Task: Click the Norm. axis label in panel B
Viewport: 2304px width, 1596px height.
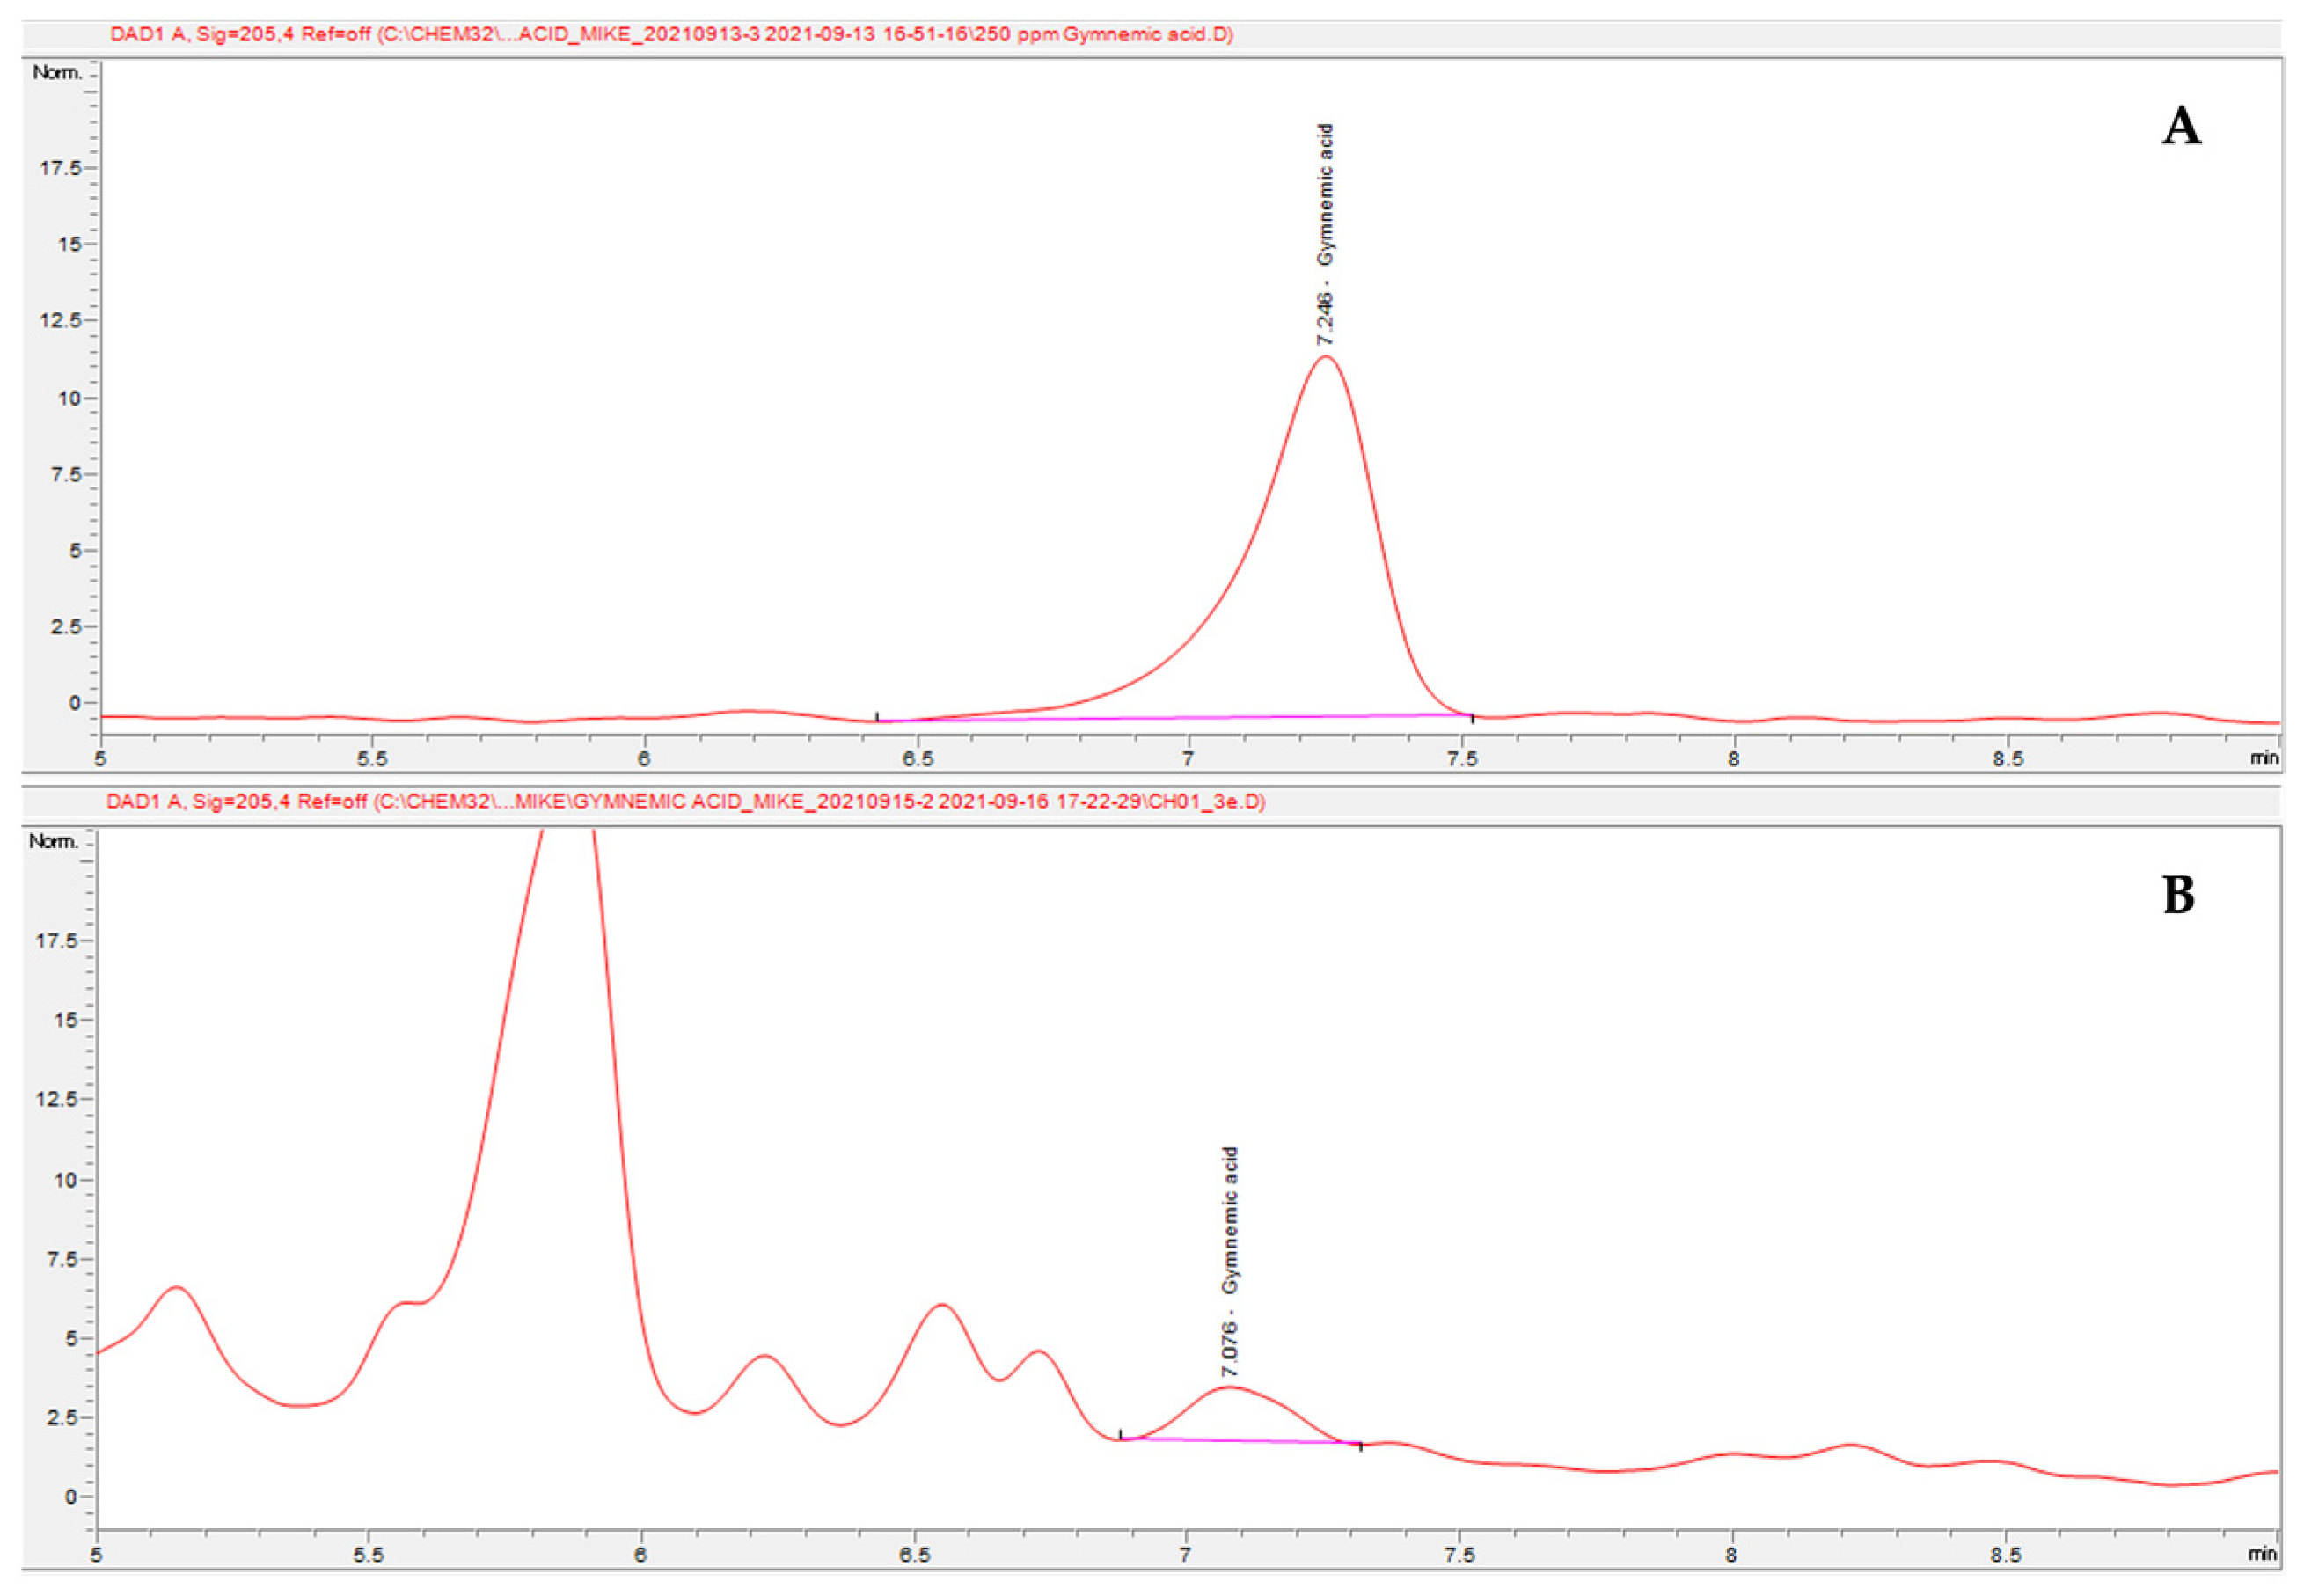Action: coord(54,841)
